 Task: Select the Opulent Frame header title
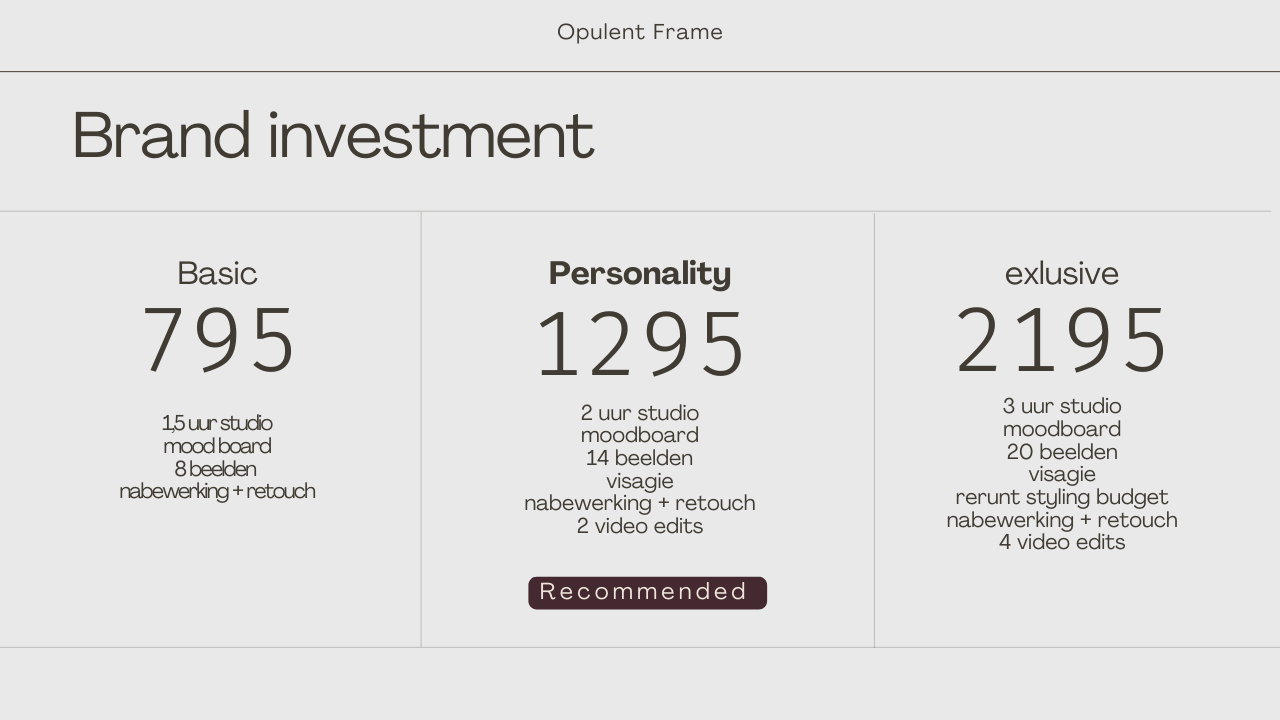pyautogui.click(x=640, y=32)
